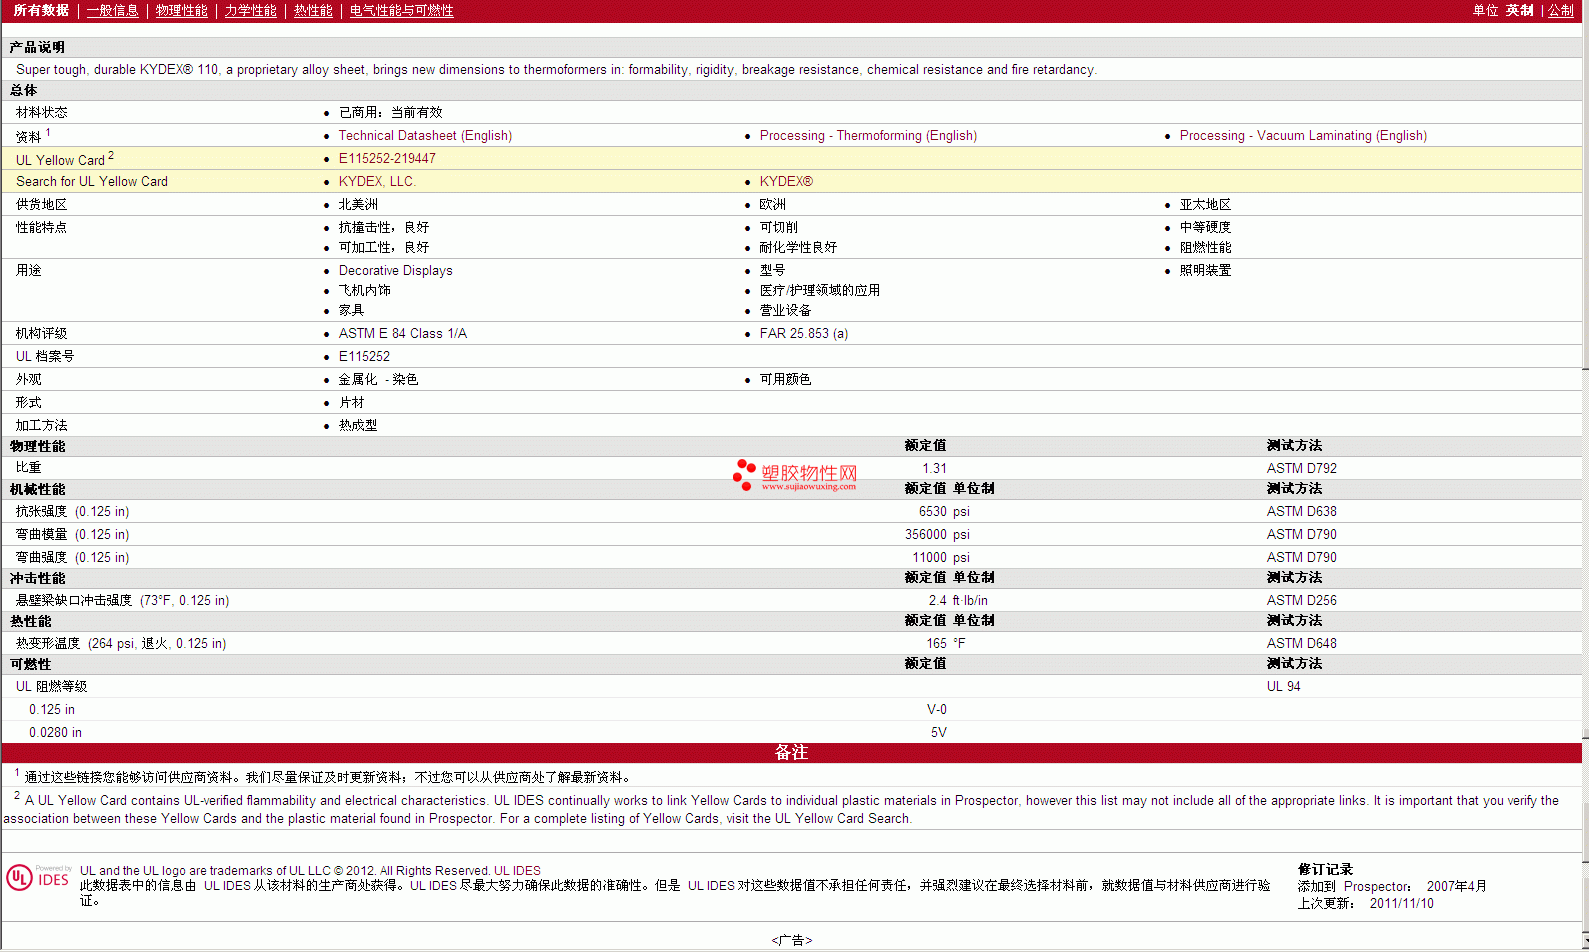Viewport: 1589px width, 952px height.
Task: Click the ASTM D648 test method
Action: 1301,643
